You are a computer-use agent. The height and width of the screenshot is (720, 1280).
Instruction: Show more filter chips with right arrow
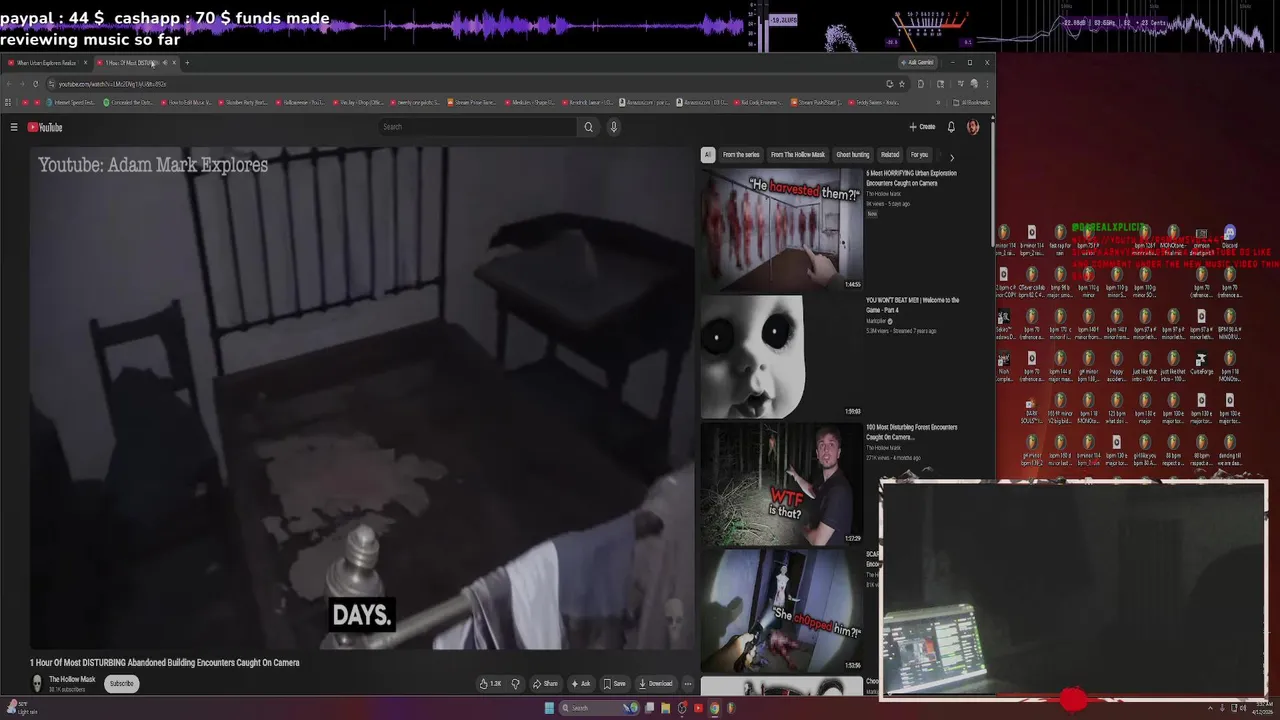(x=951, y=157)
